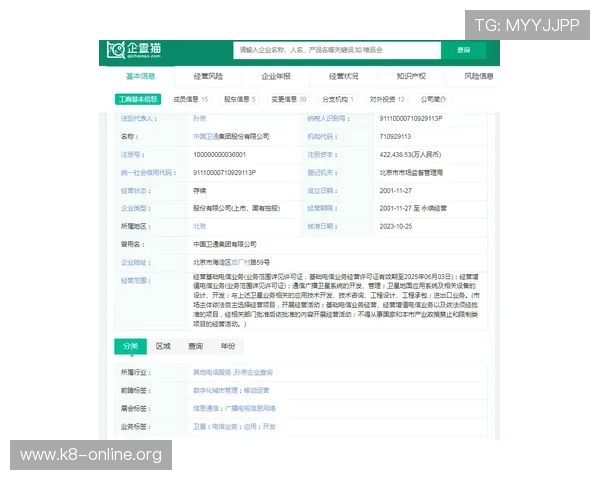Open the 北京 region link
Screen dimensions: 600x480
(199, 226)
